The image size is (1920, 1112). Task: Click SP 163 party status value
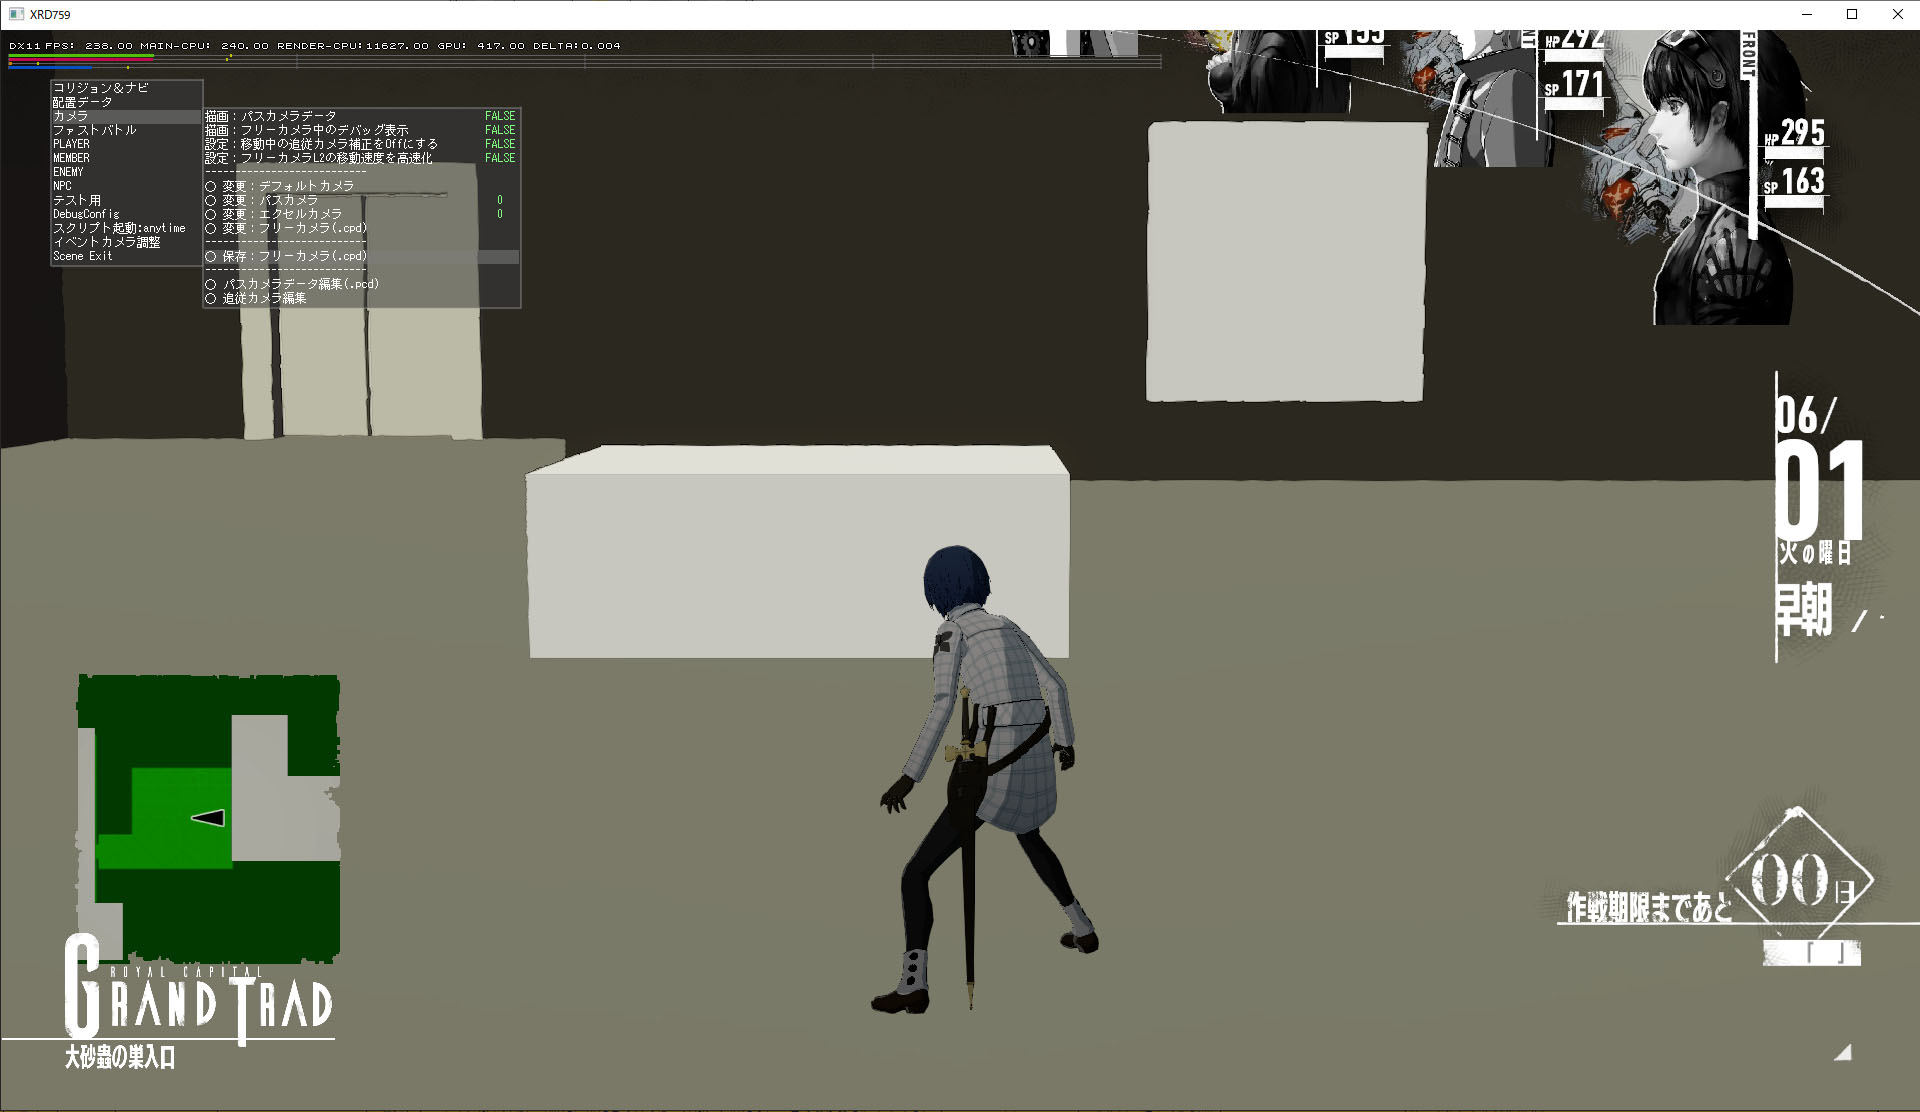[x=1795, y=181]
